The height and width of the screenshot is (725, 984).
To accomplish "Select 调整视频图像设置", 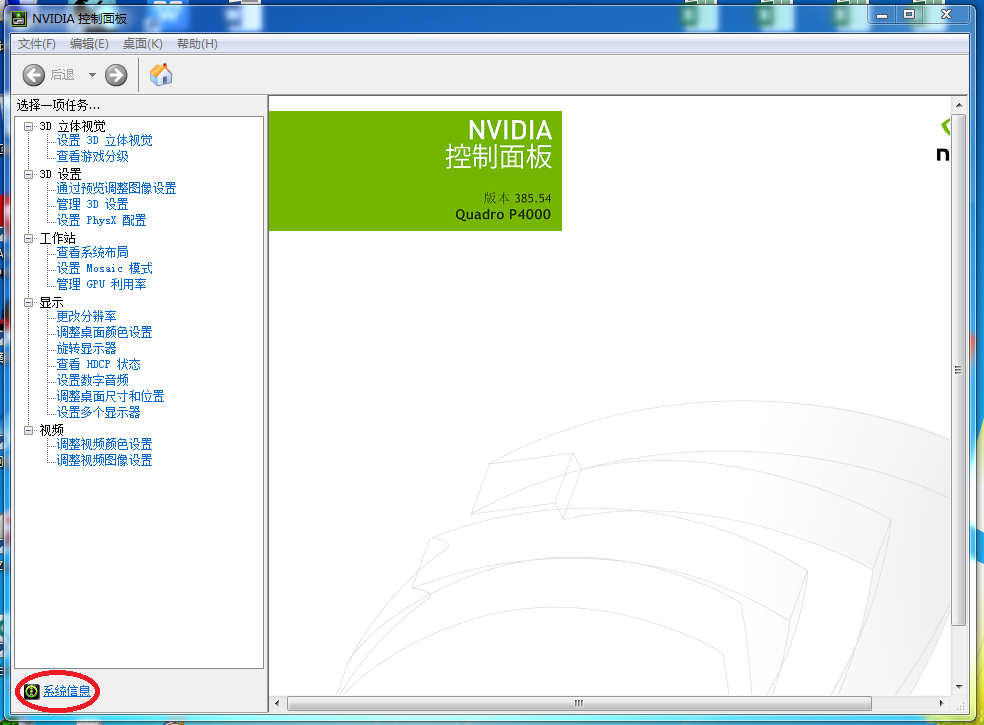I will pos(104,460).
